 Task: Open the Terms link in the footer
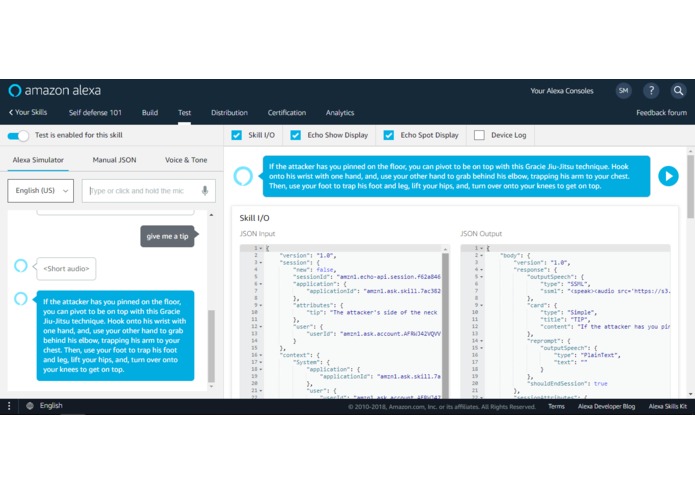pyautogui.click(x=556, y=406)
